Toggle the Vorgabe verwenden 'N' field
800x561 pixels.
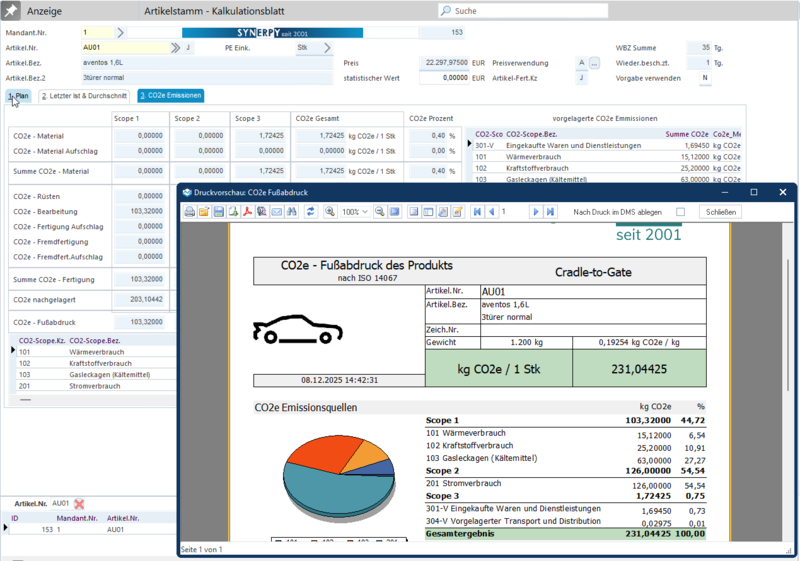[705, 77]
